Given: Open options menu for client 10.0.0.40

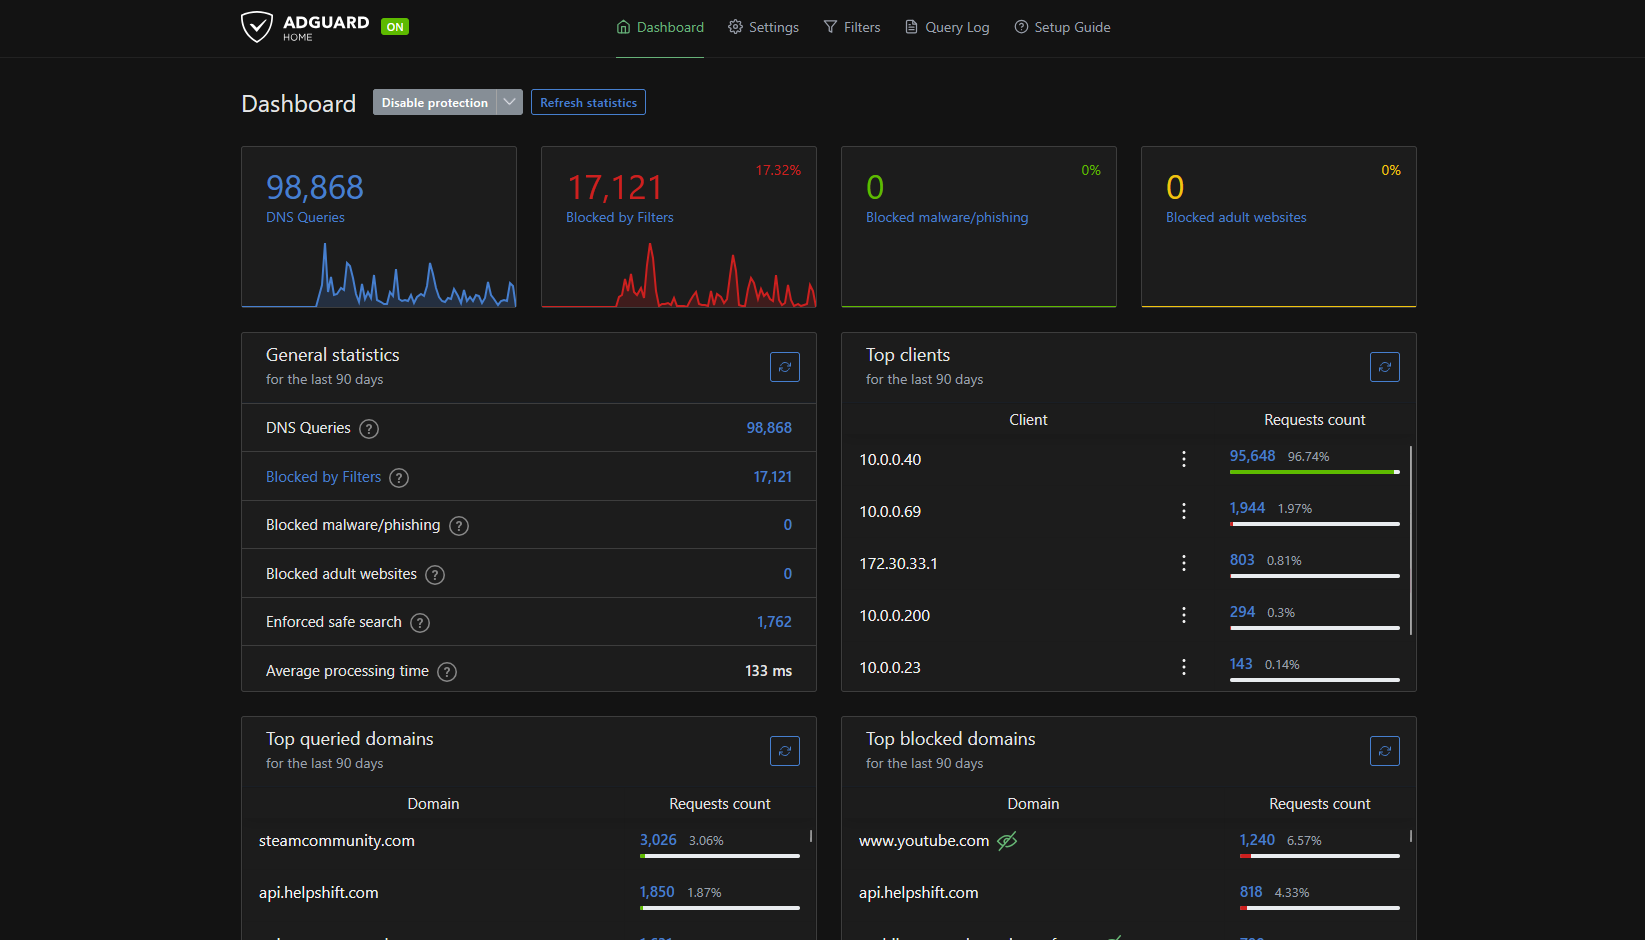Looking at the screenshot, I should pos(1184,459).
